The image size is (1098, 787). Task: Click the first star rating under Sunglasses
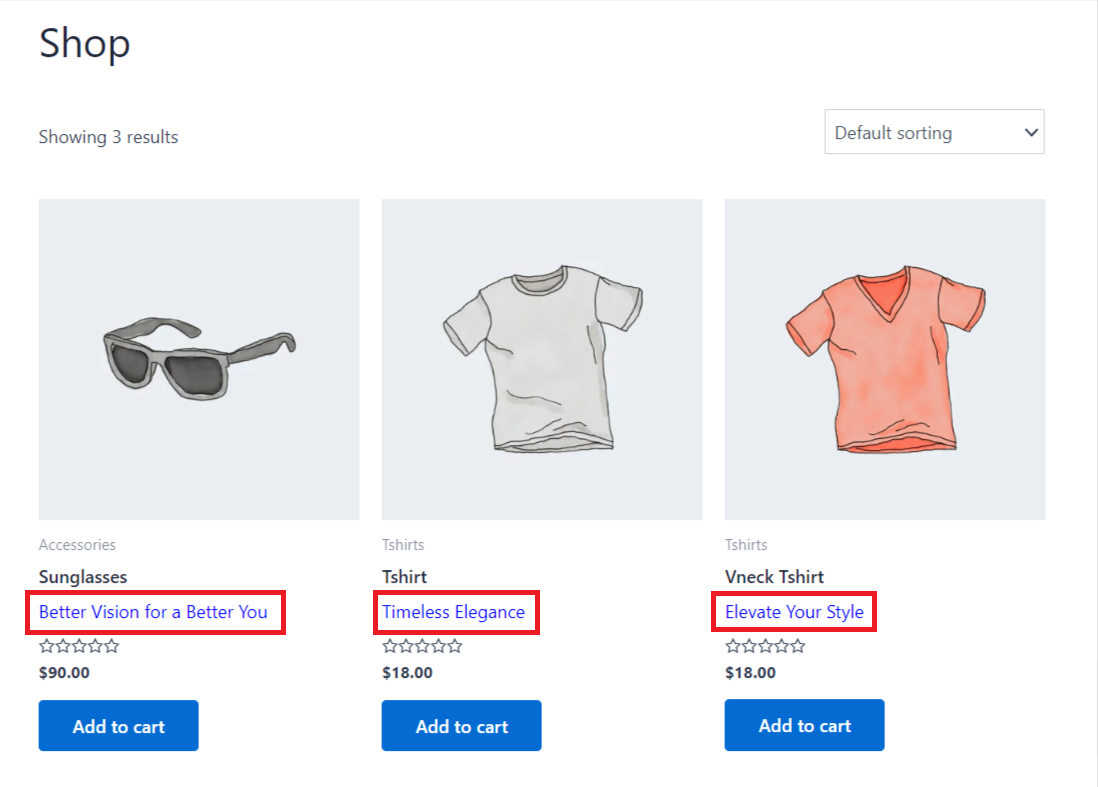click(x=46, y=645)
